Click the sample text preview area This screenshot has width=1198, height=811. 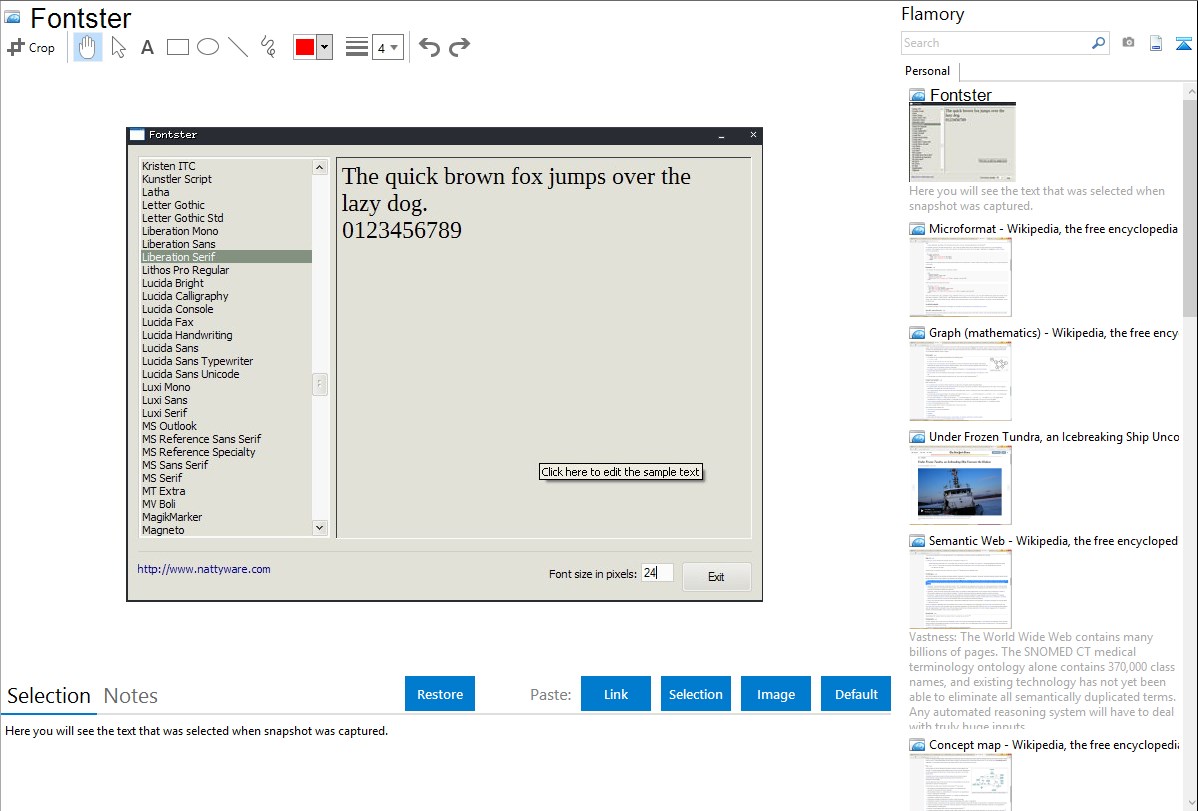pos(543,348)
